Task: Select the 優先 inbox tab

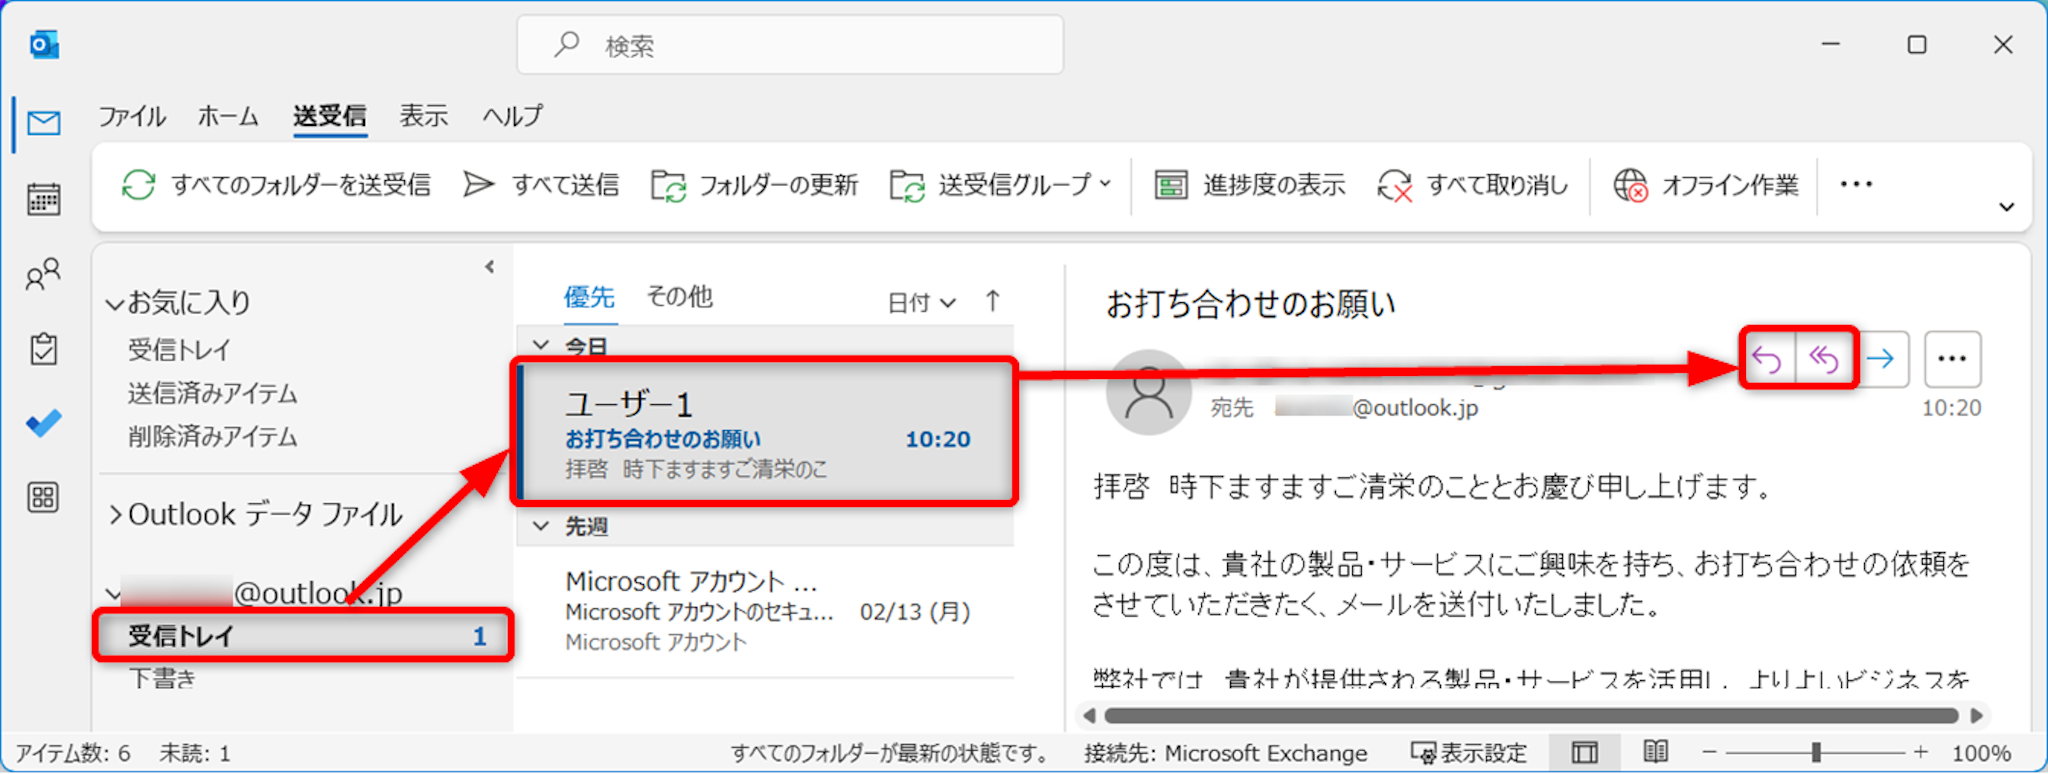Action: click(589, 297)
